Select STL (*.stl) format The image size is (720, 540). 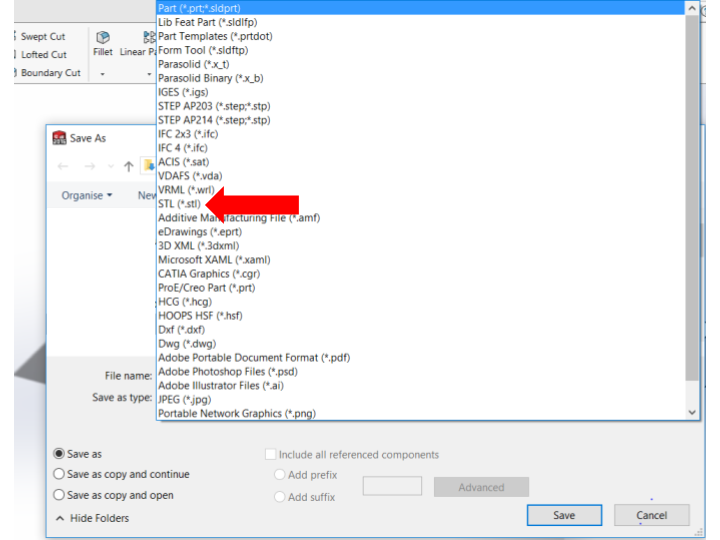pyautogui.click(x=421, y=204)
